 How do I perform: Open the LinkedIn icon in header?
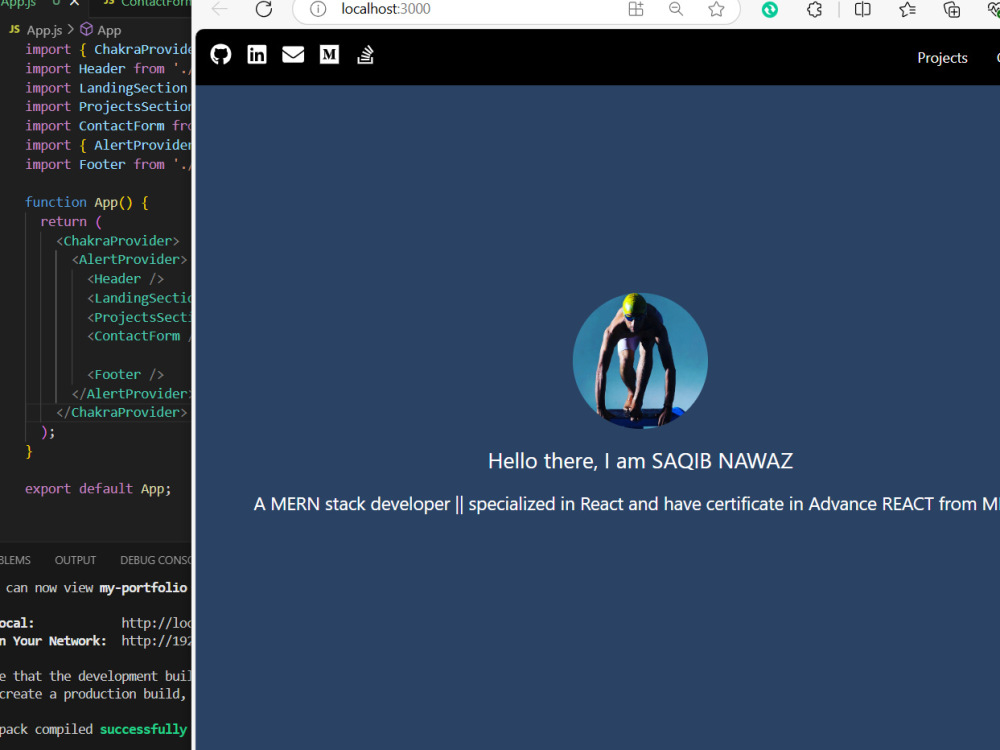[x=257, y=55]
